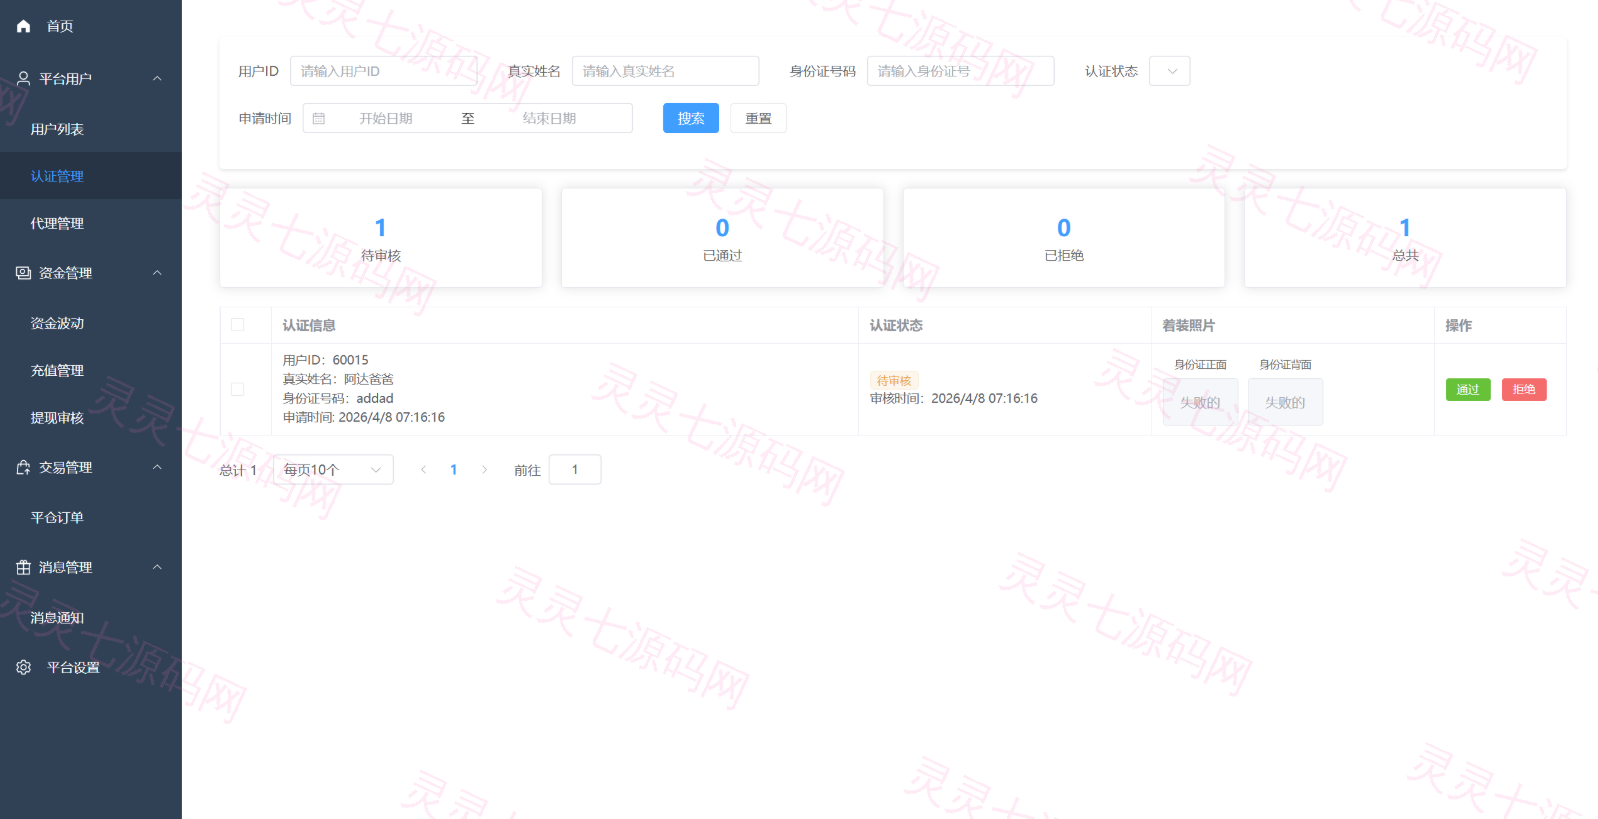The height and width of the screenshot is (819, 1598).
Task: Click the 平台设置 gear icon
Action: pyautogui.click(x=24, y=667)
